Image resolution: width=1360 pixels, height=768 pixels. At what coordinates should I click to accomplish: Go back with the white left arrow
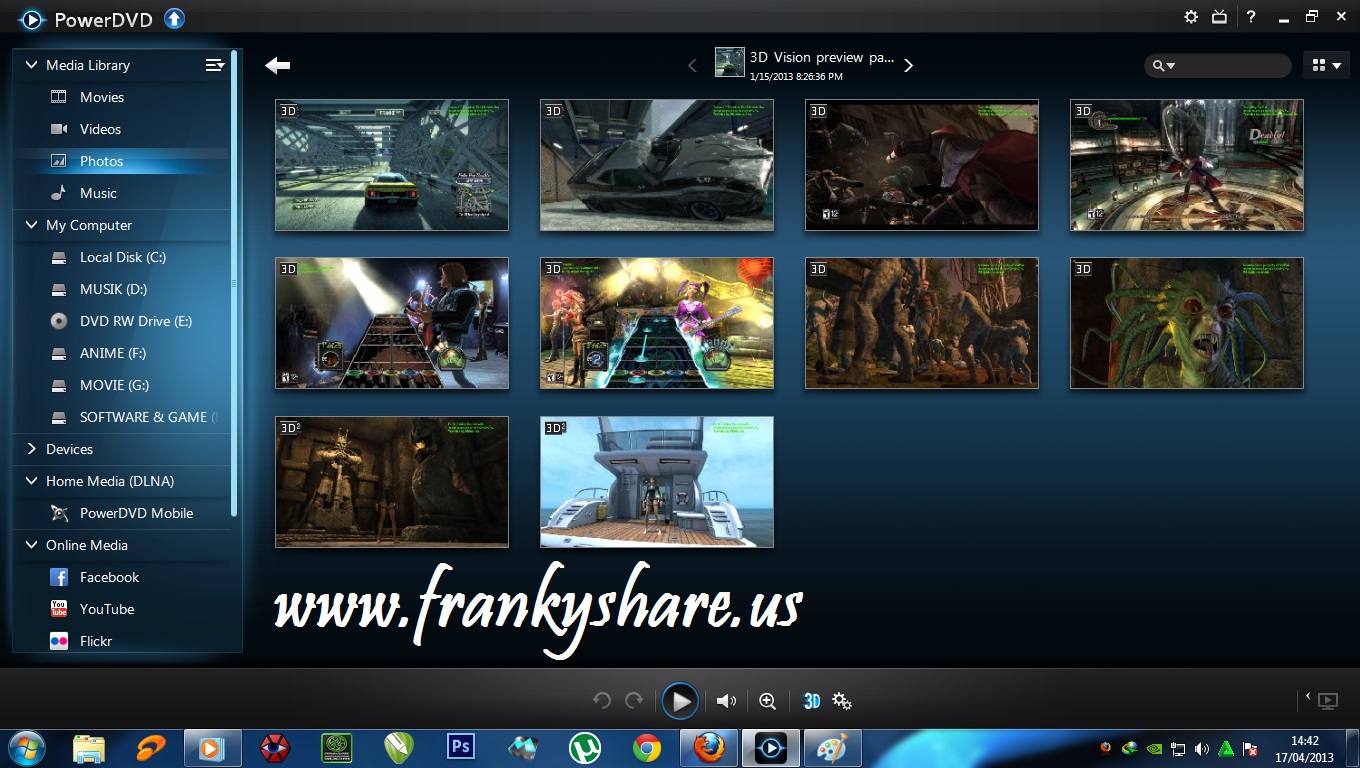[x=277, y=65]
